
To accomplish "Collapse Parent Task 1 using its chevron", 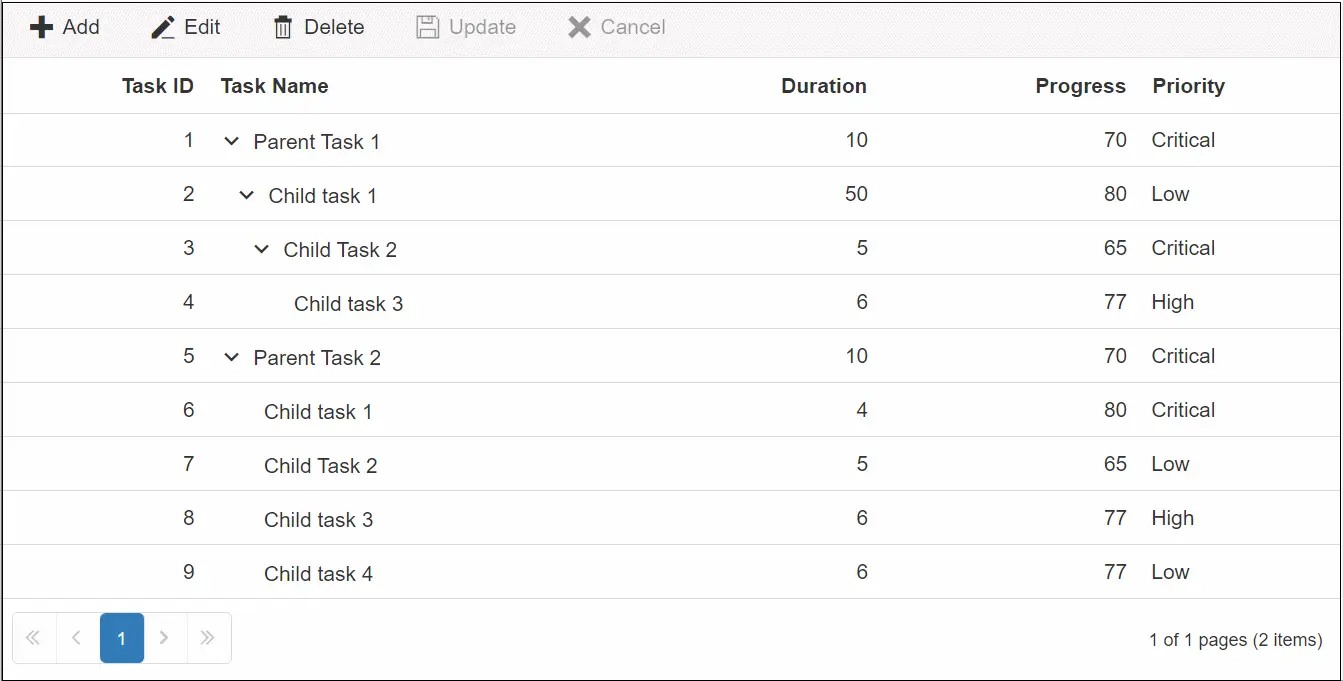I will pos(231,141).
